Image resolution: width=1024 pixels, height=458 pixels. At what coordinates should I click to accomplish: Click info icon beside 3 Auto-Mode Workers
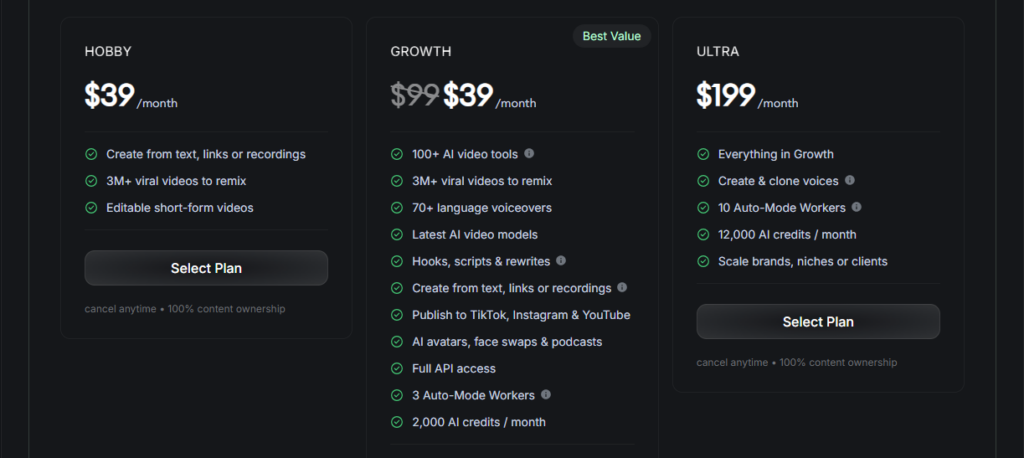click(546, 395)
